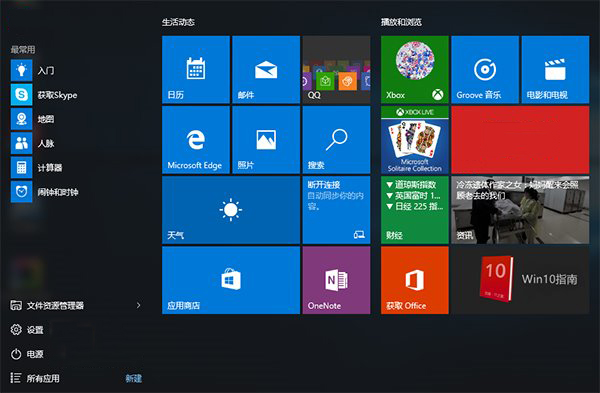600x393 pixels.
Task: Open 电影和电视 tile
Action: coord(555,69)
